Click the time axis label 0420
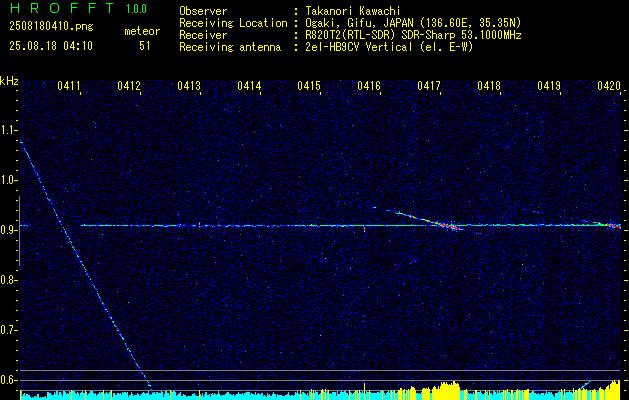Viewport: 629px width, 400px height. 609,85
